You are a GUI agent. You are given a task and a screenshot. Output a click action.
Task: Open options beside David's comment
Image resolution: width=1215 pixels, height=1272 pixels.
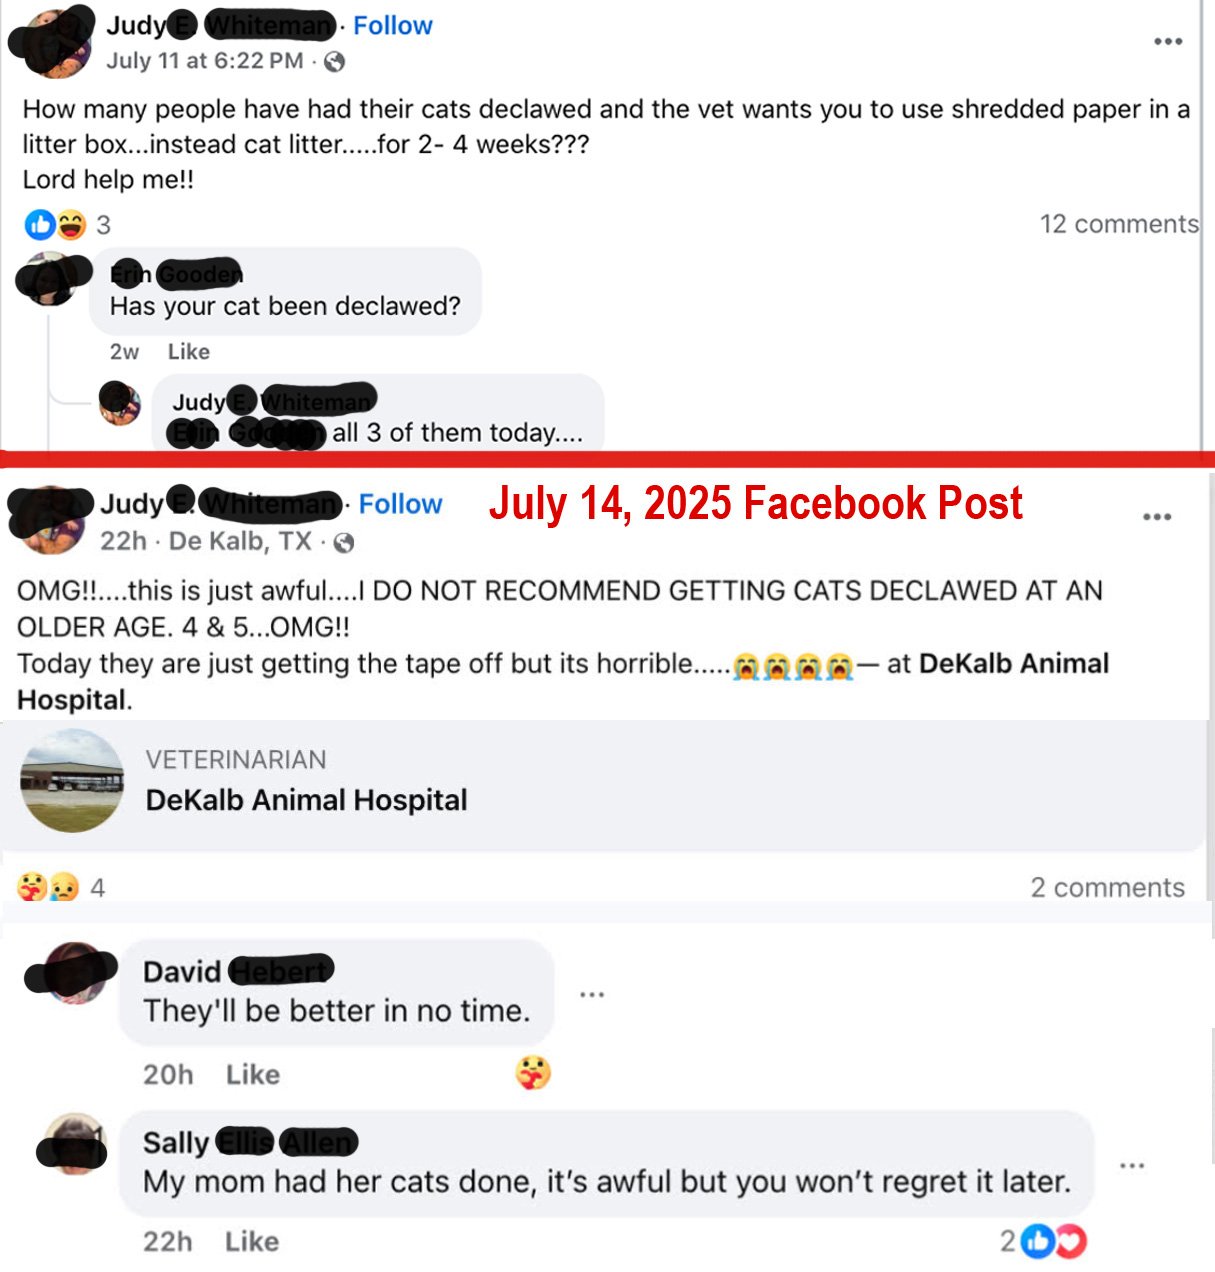click(592, 994)
